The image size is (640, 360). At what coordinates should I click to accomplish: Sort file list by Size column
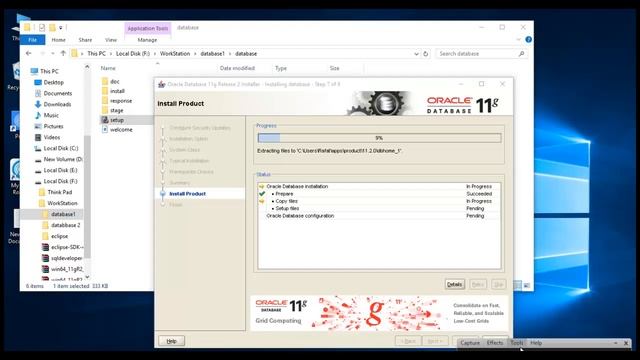(334, 68)
